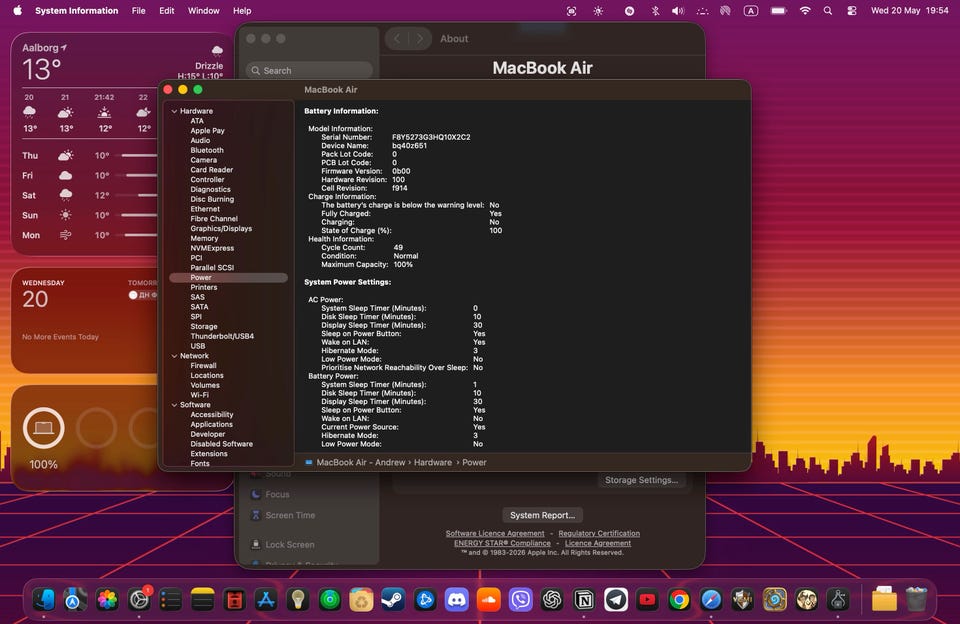Open the Photos app in the dock
The width and height of the screenshot is (960, 624).
click(x=107, y=600)
